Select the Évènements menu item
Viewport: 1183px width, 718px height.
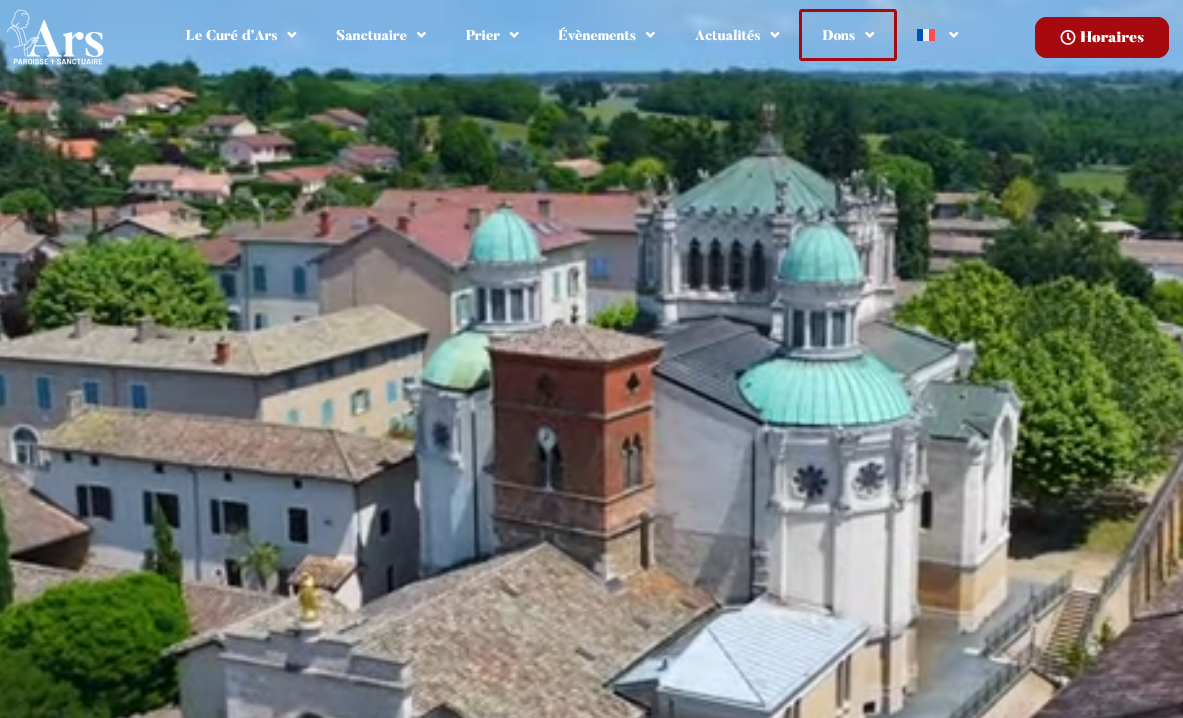[597, 35]
